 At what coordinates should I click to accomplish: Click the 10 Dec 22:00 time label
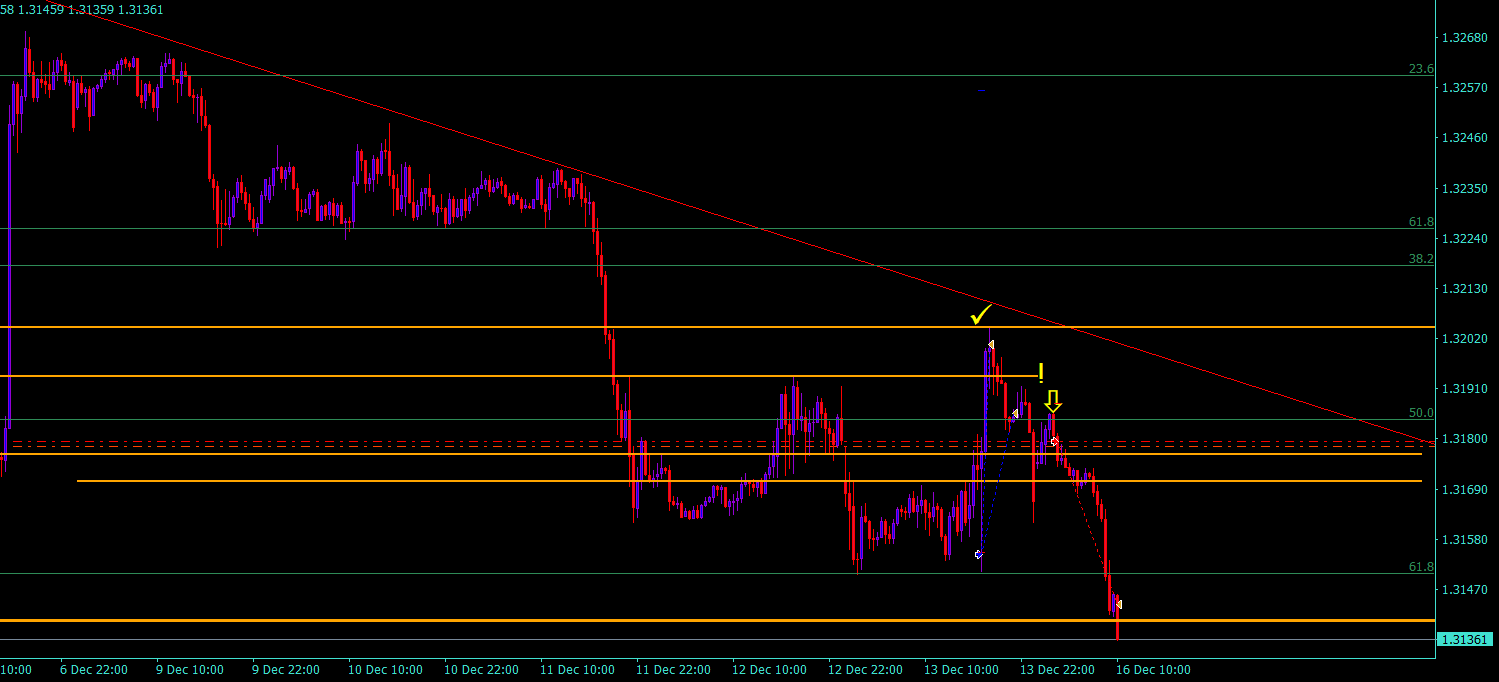tap(481, 669)
